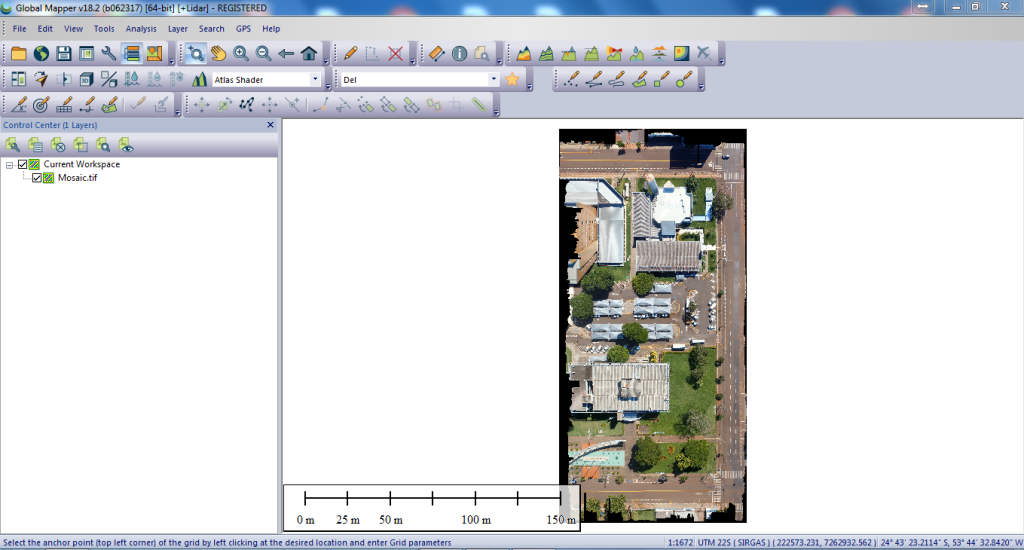Select the Mosaic.tif layer name
1024x550 pixels.
click(x=77, y=178)
